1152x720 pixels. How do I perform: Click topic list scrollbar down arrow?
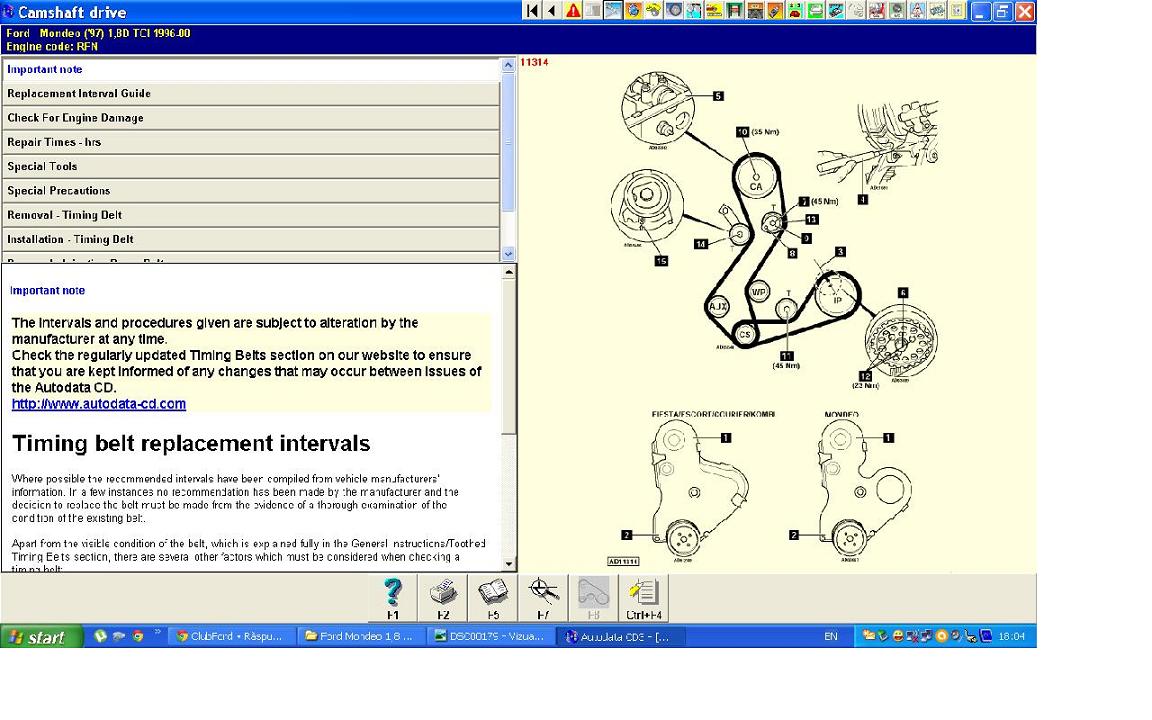[508, 254]
